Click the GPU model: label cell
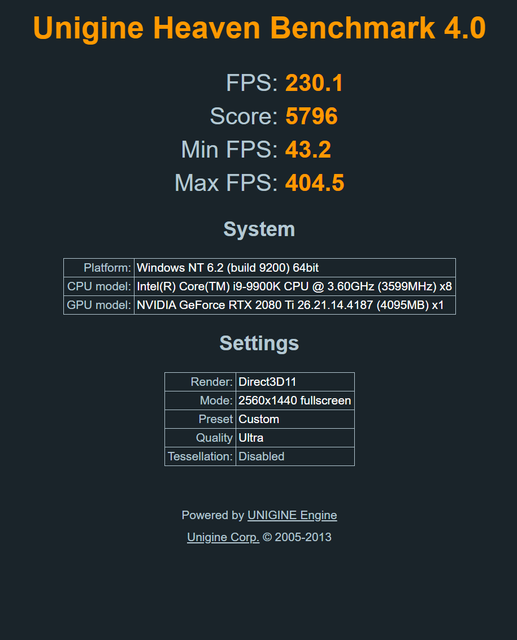The height and width of the screenshot is (640, 517). pos(99,305)
